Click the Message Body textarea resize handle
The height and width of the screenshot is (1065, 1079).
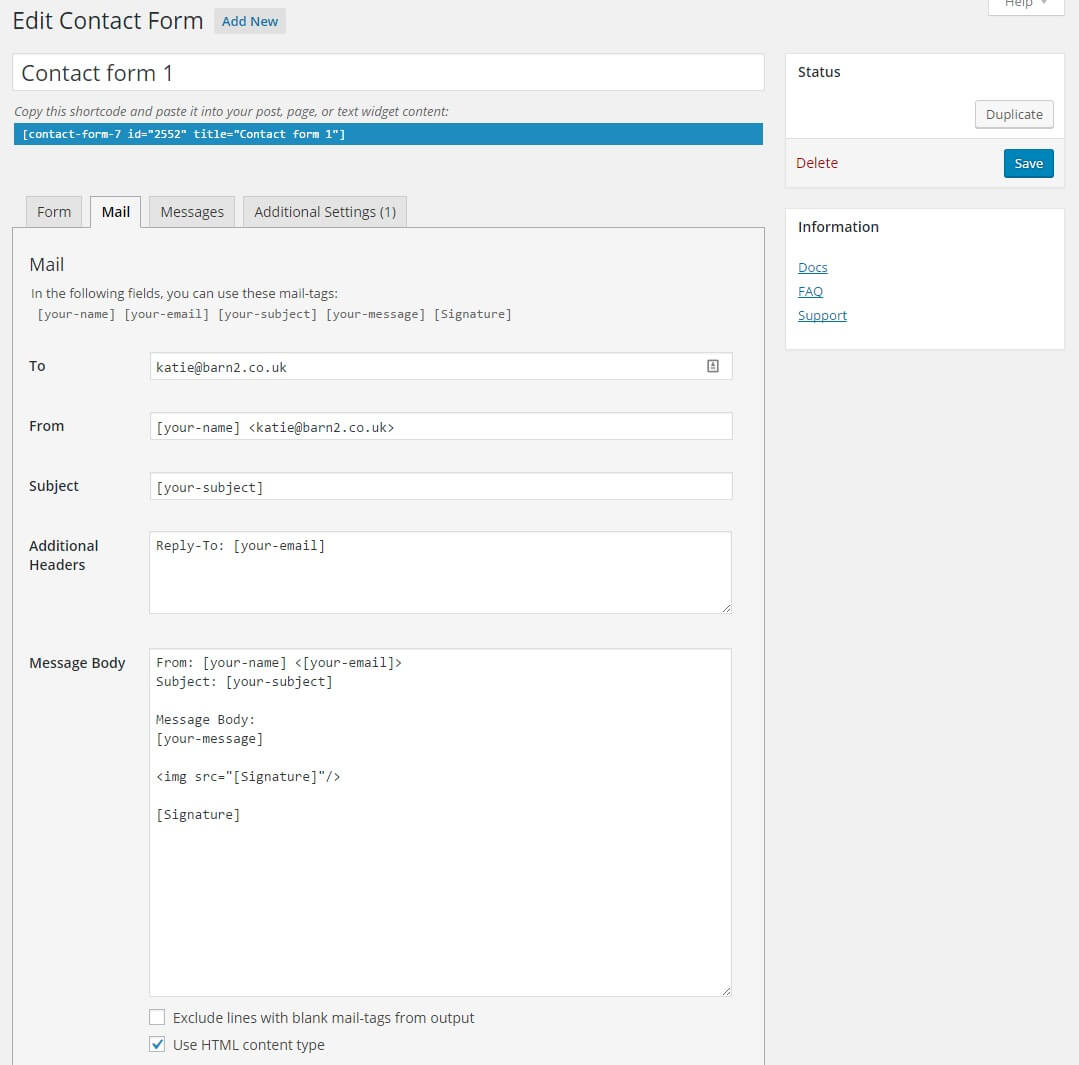[x=726, y=990]
